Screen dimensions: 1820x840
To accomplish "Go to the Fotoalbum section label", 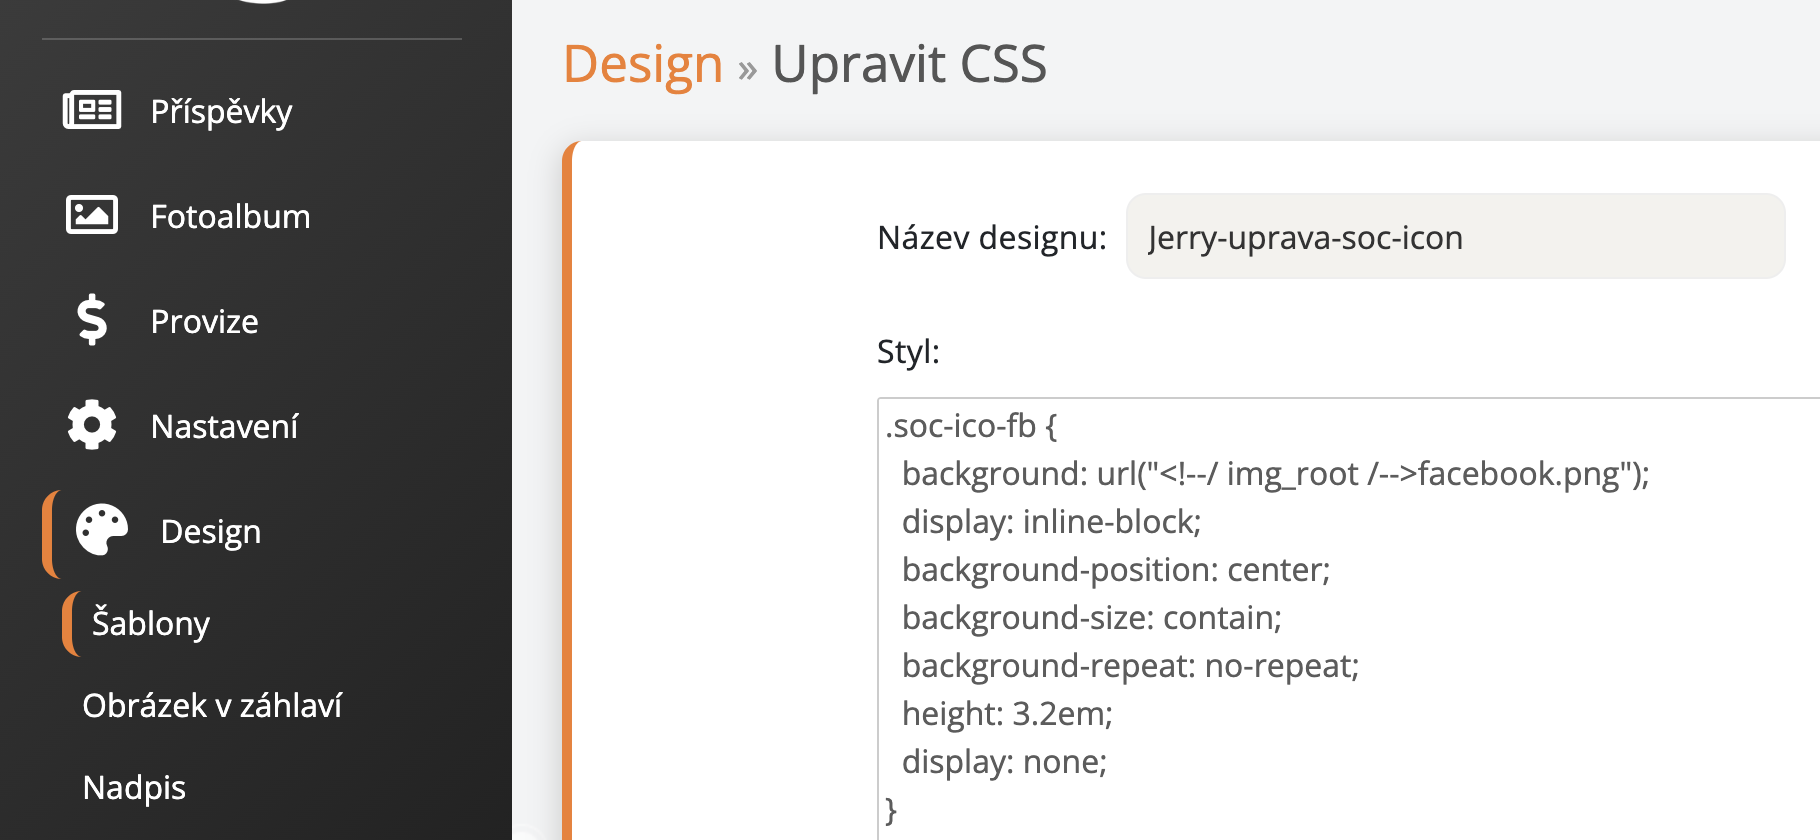I will tap(230, 217).
